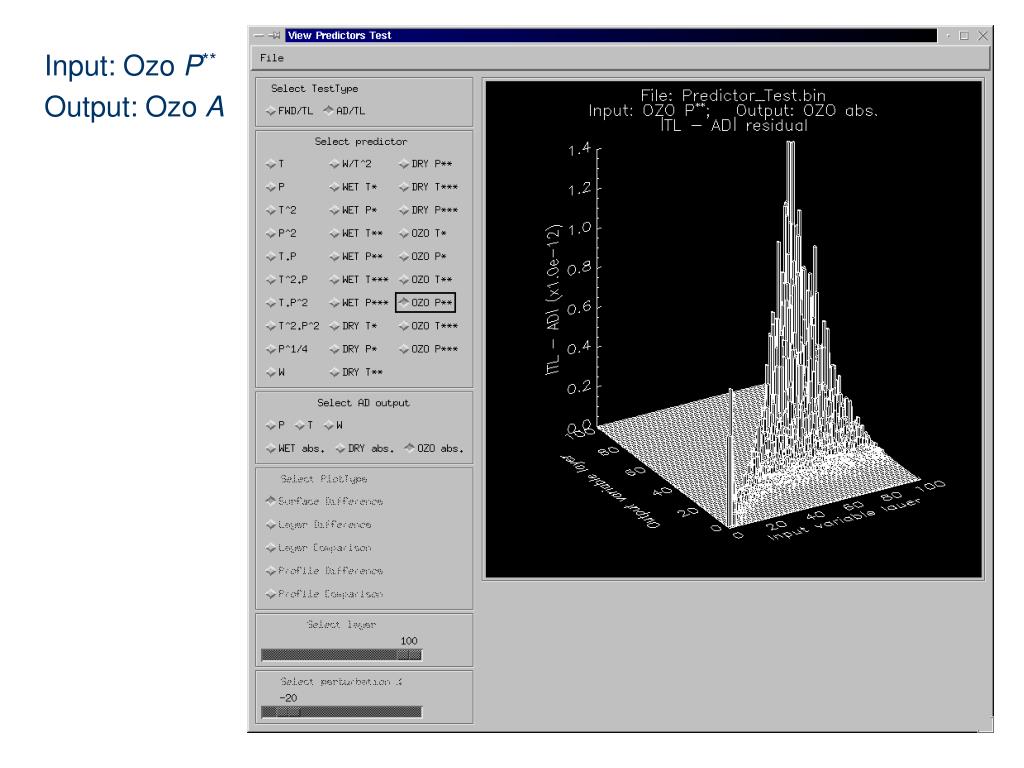Choose predictor OZO T**
This screenshot has width=1024, height=768.
tap(426, 280)
